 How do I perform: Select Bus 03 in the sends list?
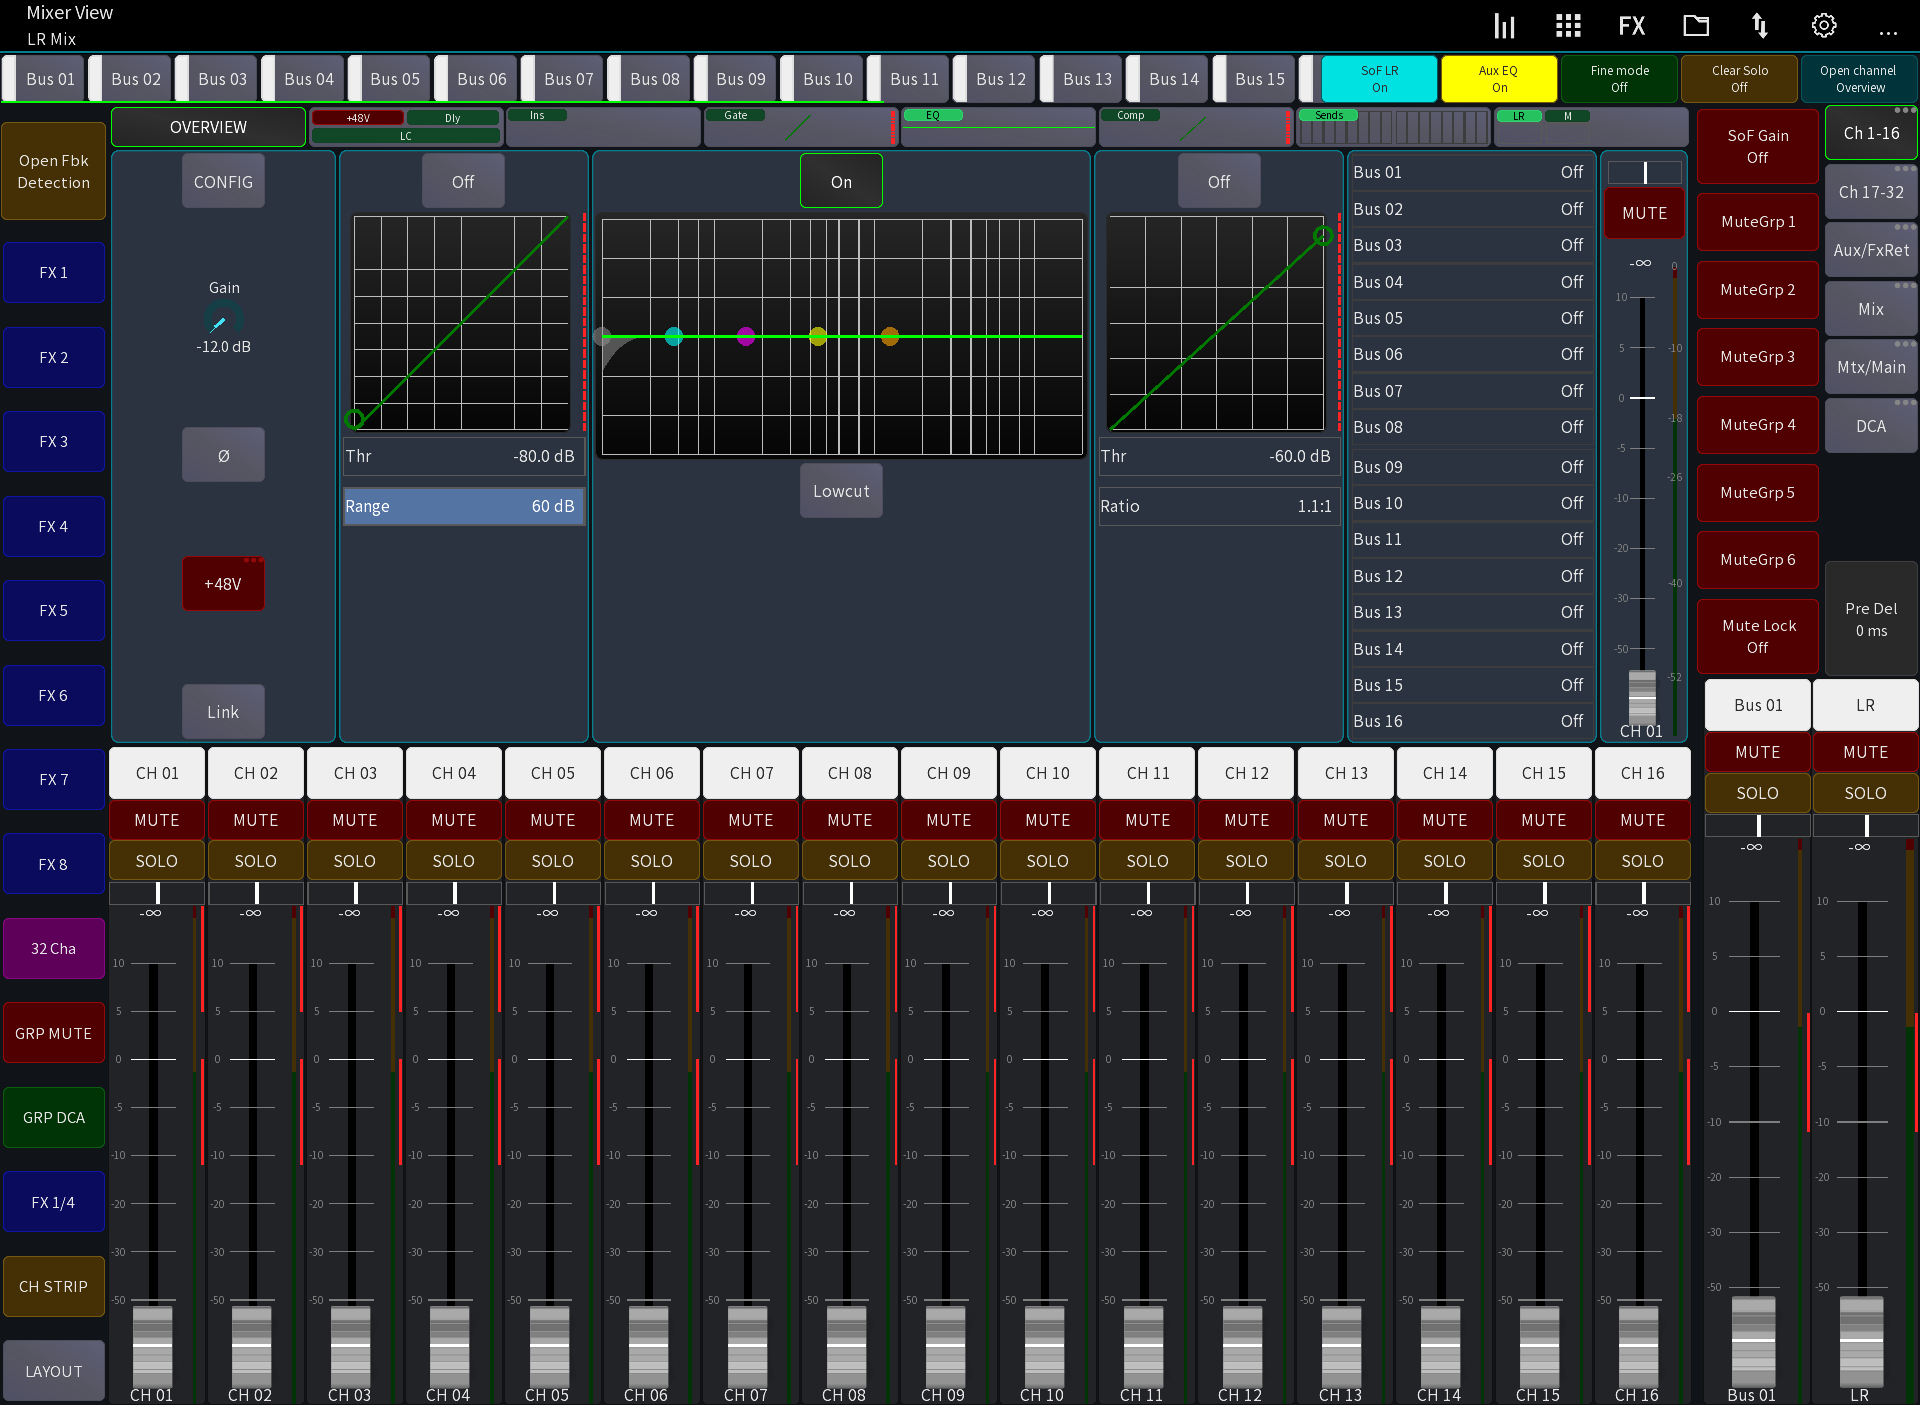[1470, 245]
